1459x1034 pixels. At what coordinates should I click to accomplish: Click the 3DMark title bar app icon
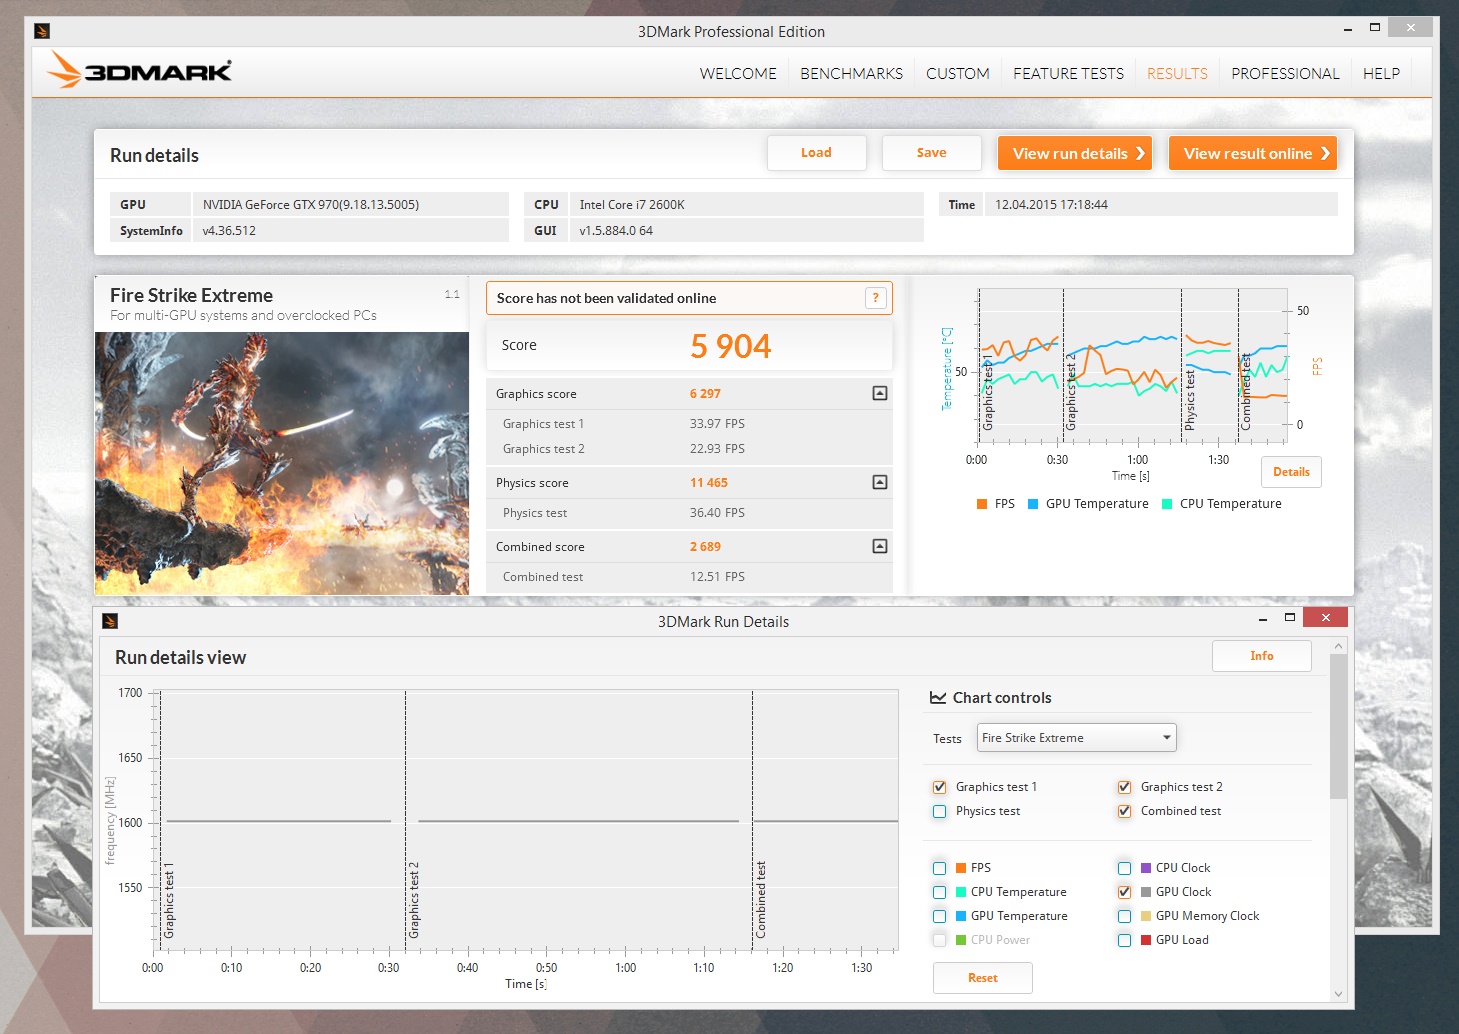coord(42,31)
